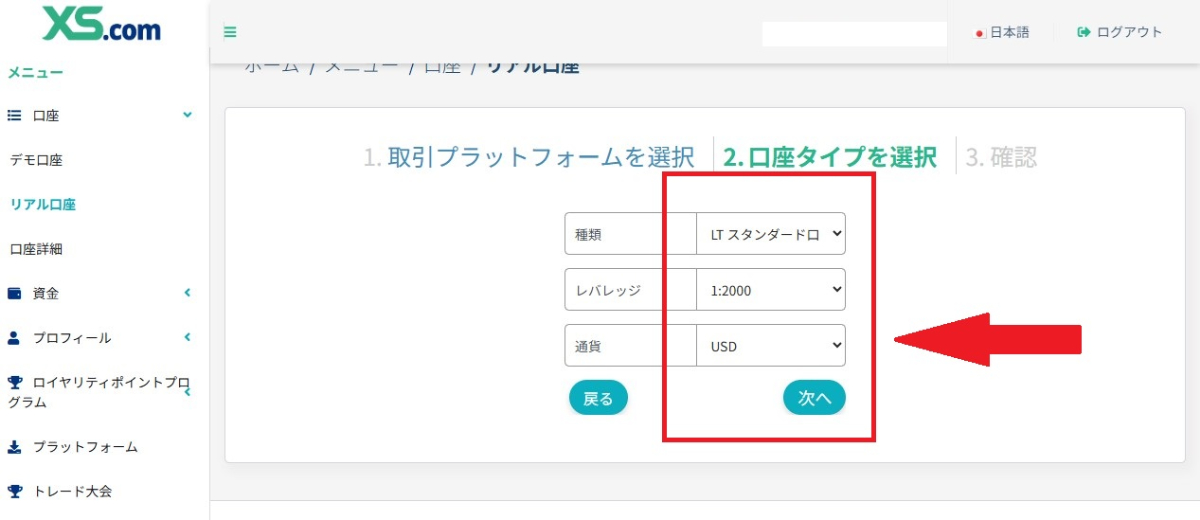Open the レバレッジ 1:2000 dropdown
Viewport: 1200px width, 520px height.
tap(771, 290)
